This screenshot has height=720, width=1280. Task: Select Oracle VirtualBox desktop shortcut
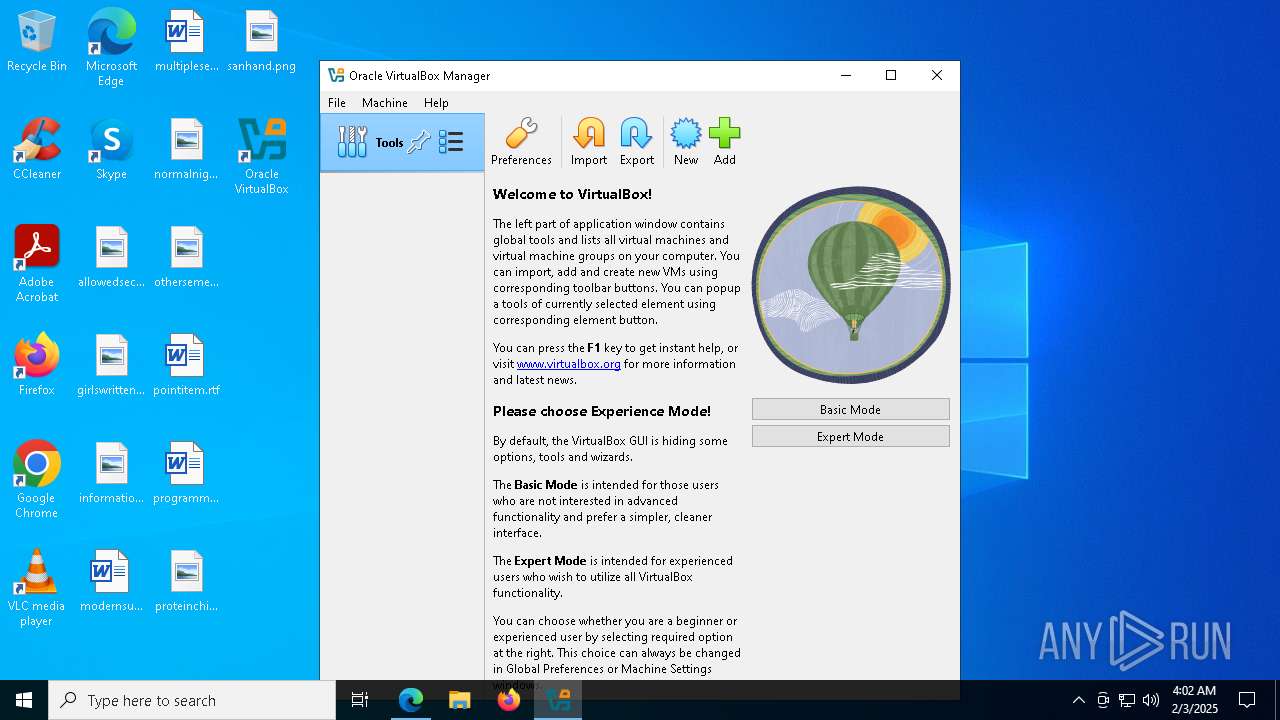pos(262,157)
